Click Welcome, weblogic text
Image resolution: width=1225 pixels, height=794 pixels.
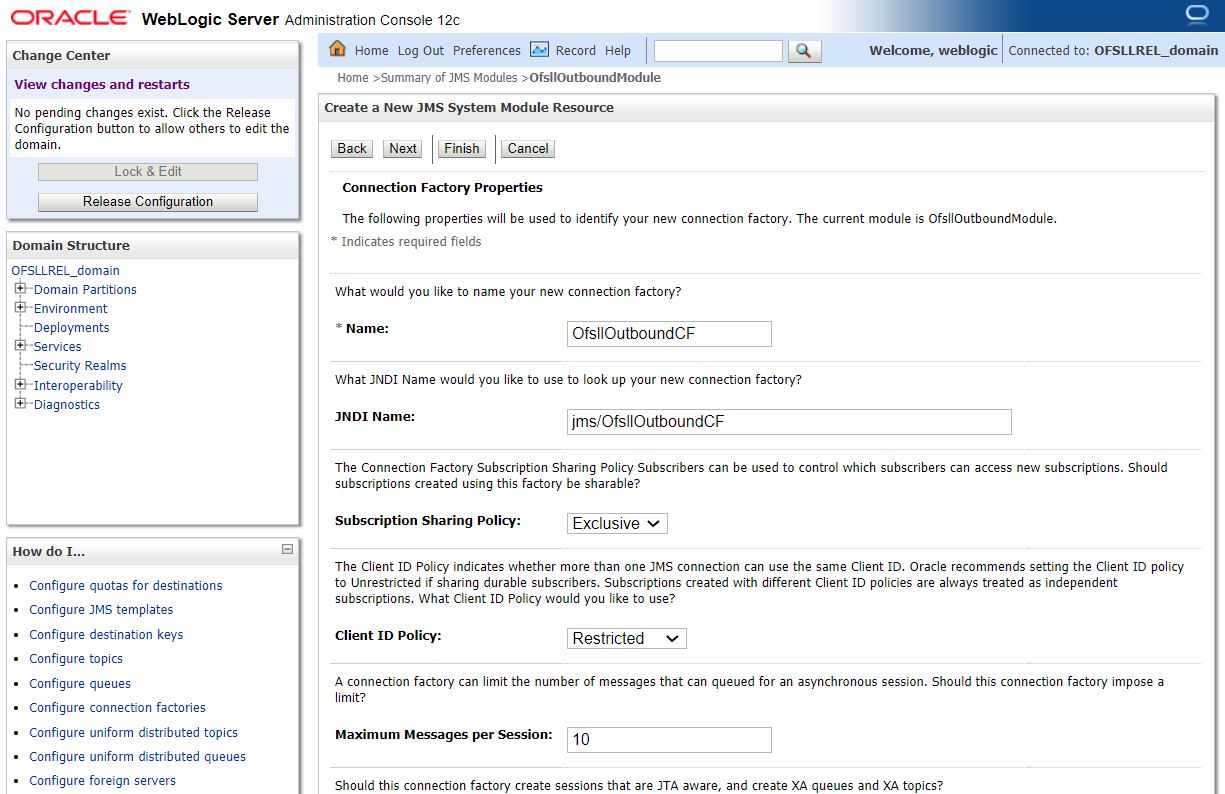[x=933, y=50]
